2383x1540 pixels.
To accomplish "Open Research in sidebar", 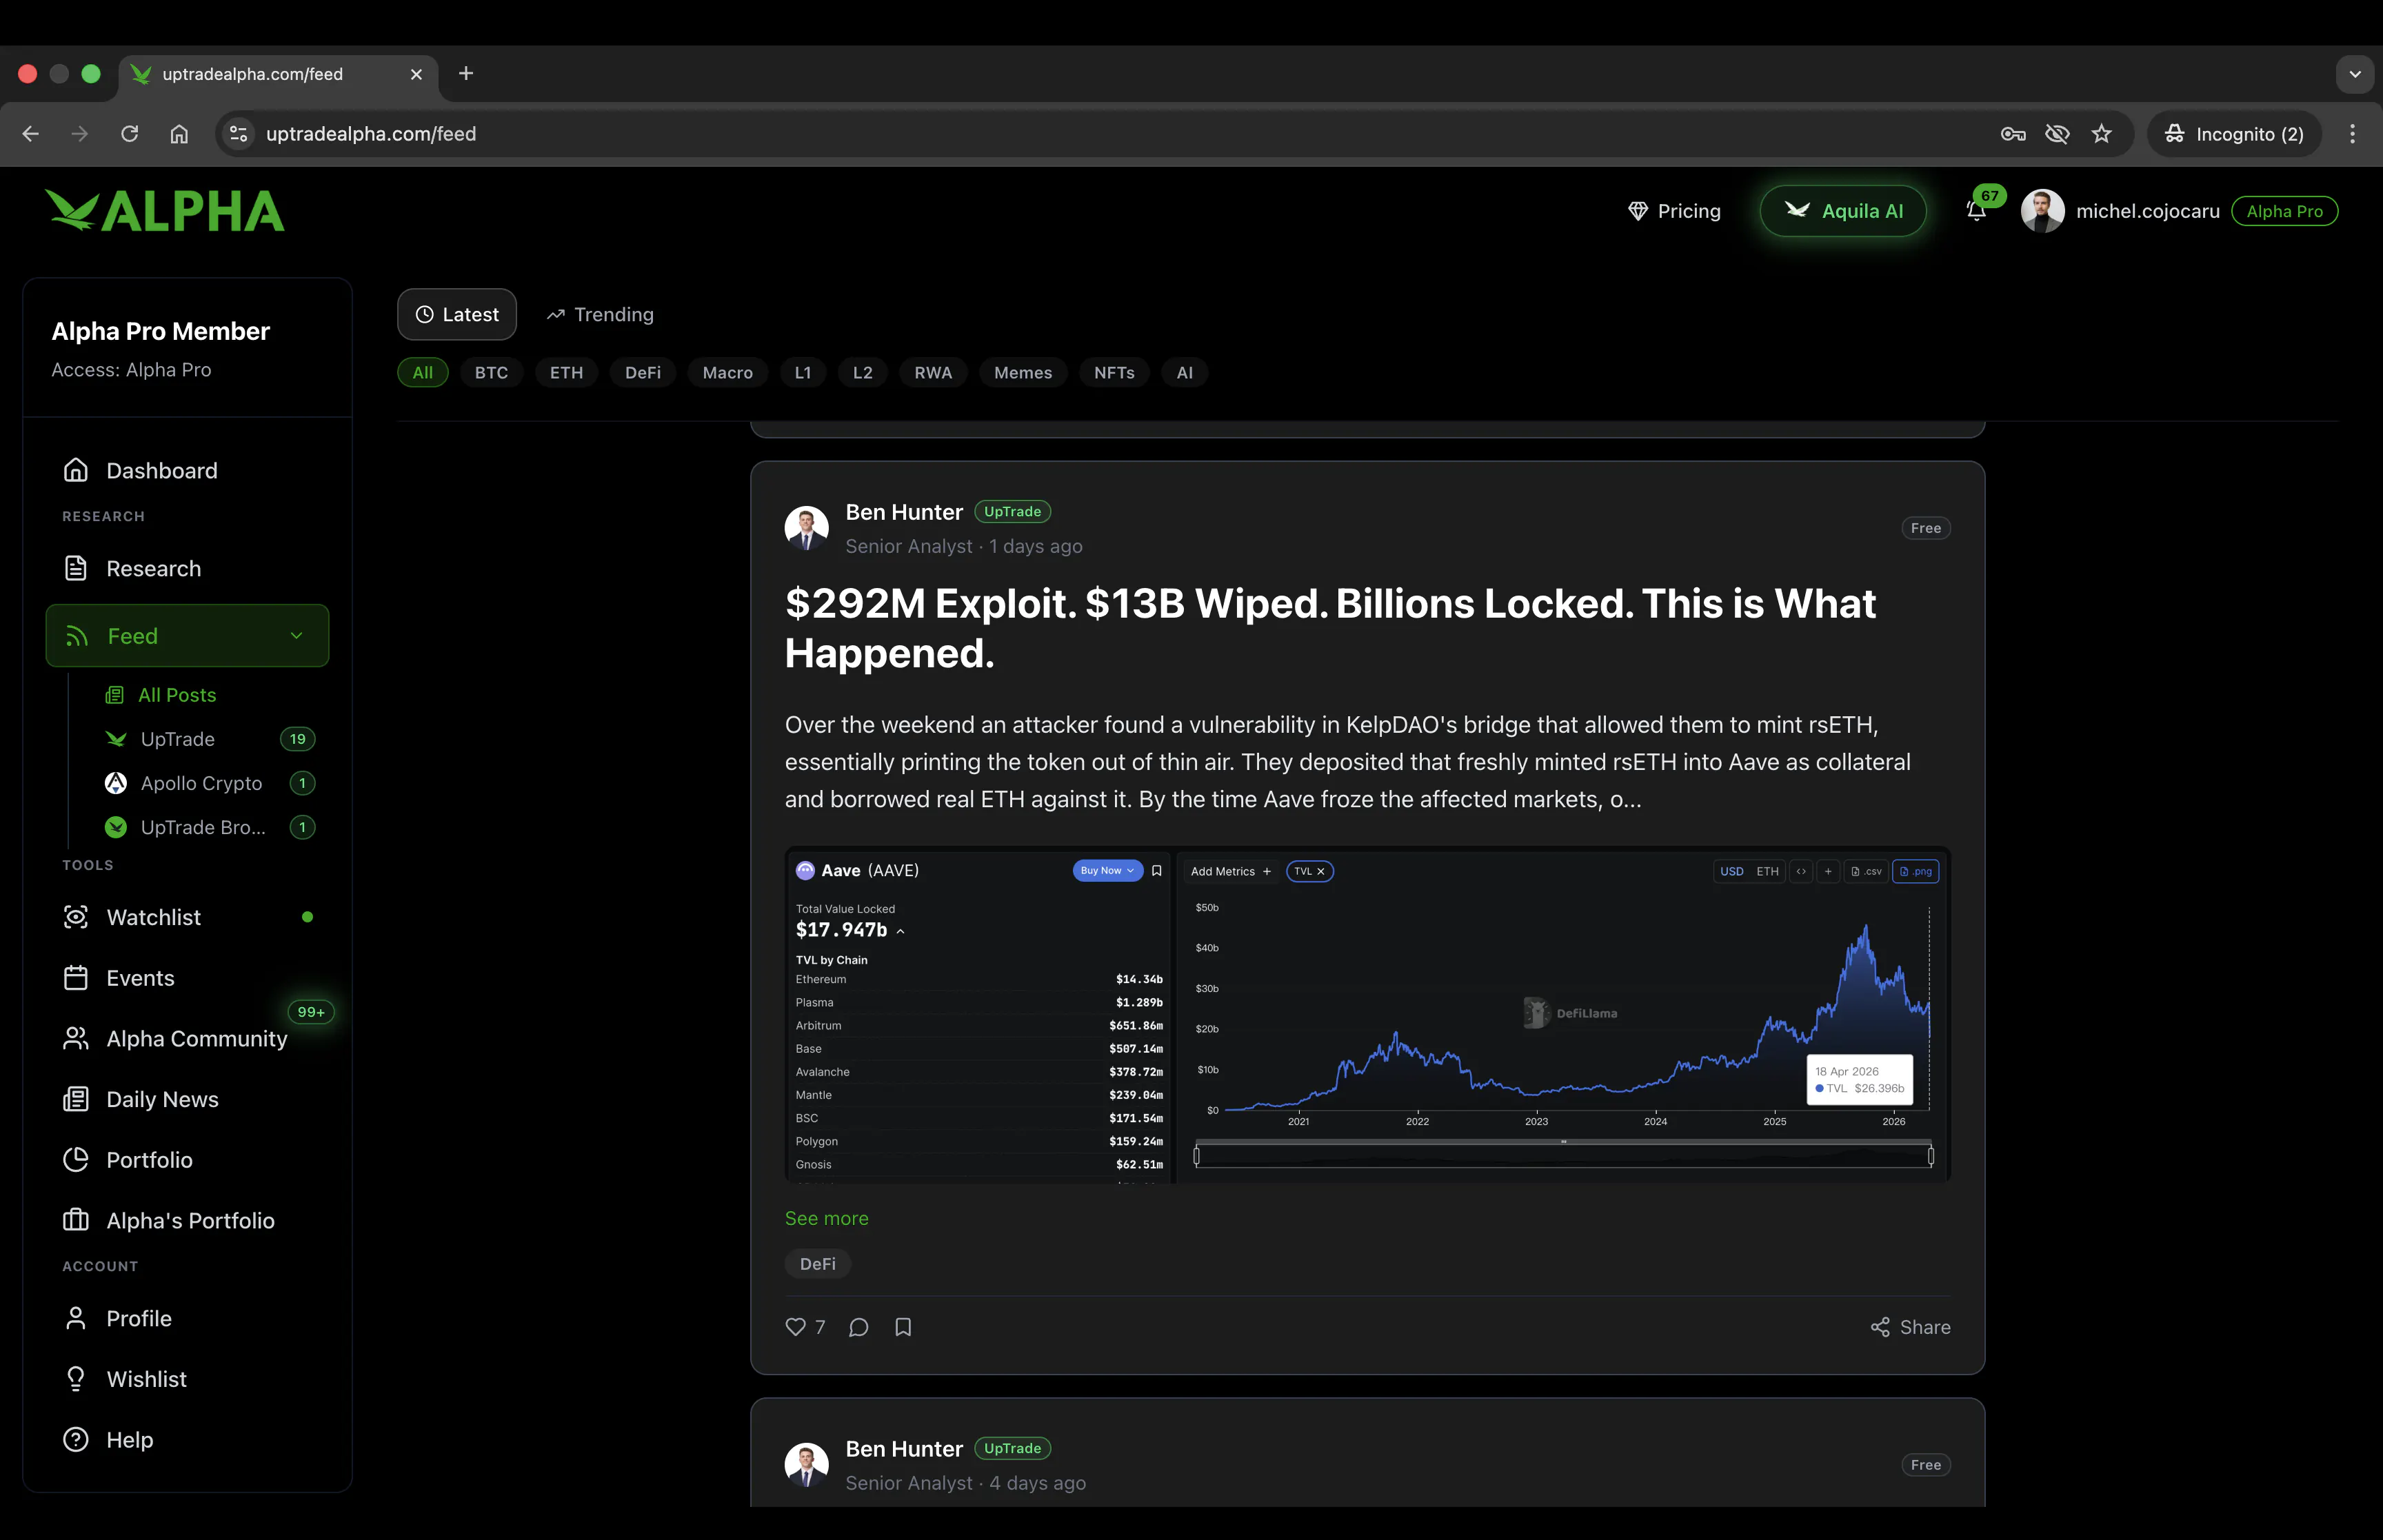I will [x=187, y=568].
